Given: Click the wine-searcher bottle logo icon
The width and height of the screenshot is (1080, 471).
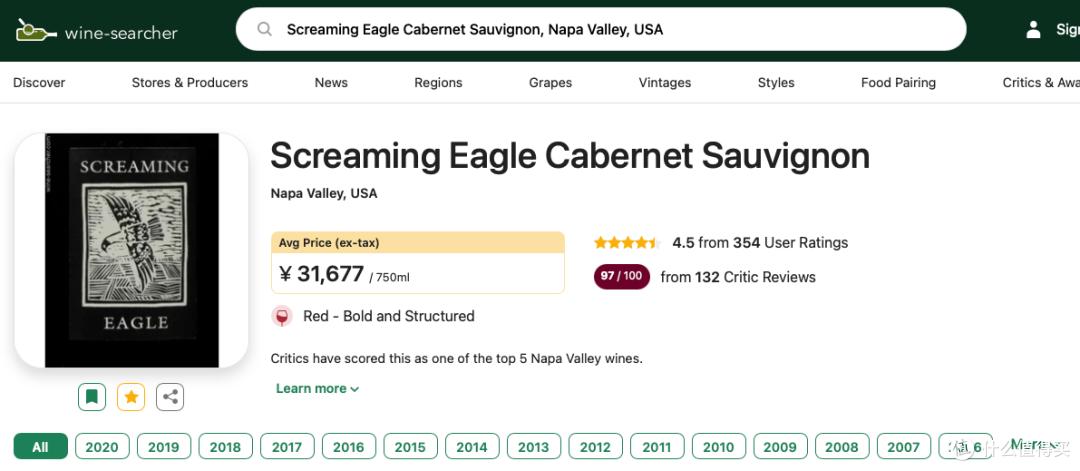Looking at the screenshot, I should tap(35, 30).
